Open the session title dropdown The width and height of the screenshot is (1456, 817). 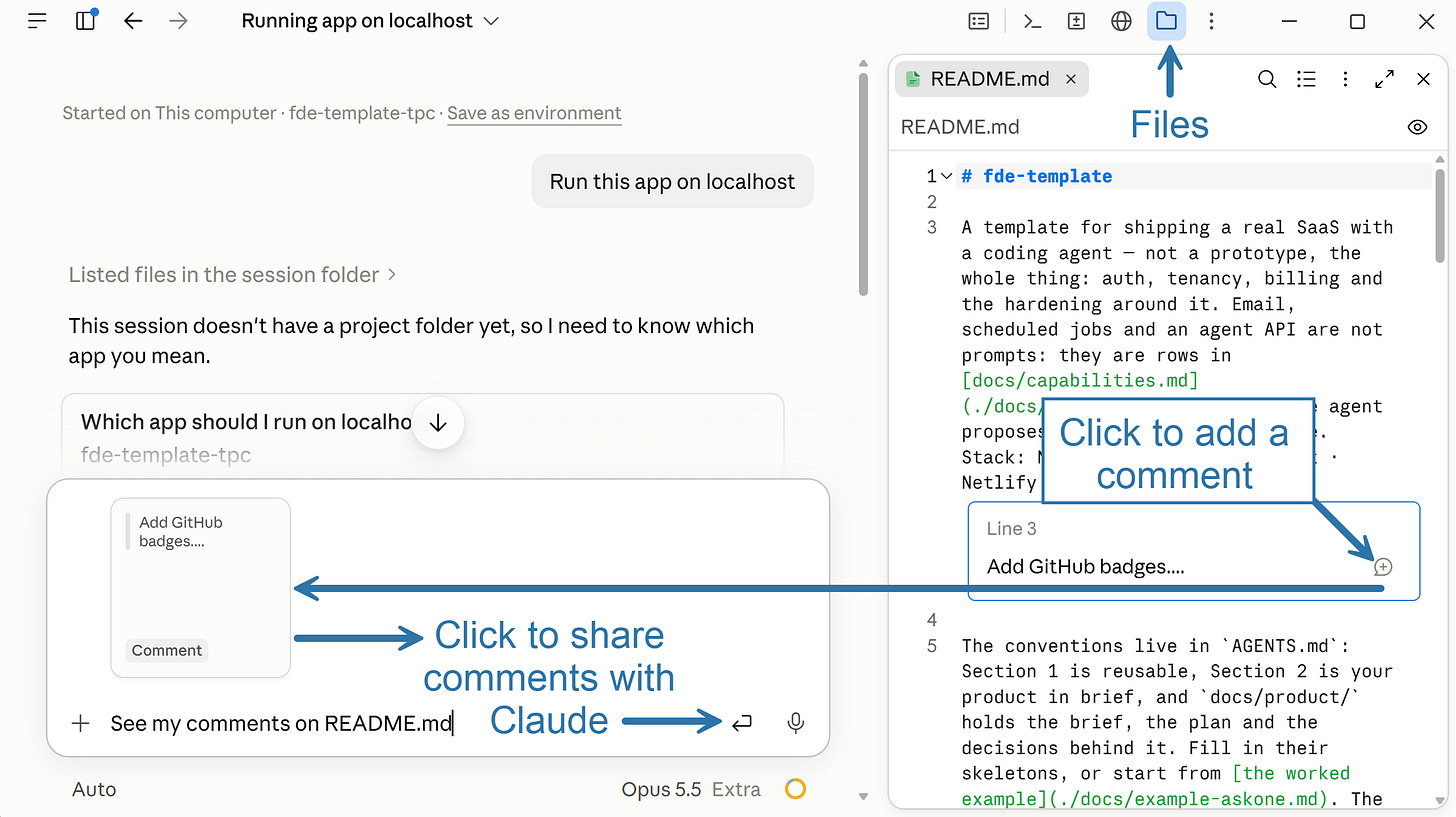point(370,21)
